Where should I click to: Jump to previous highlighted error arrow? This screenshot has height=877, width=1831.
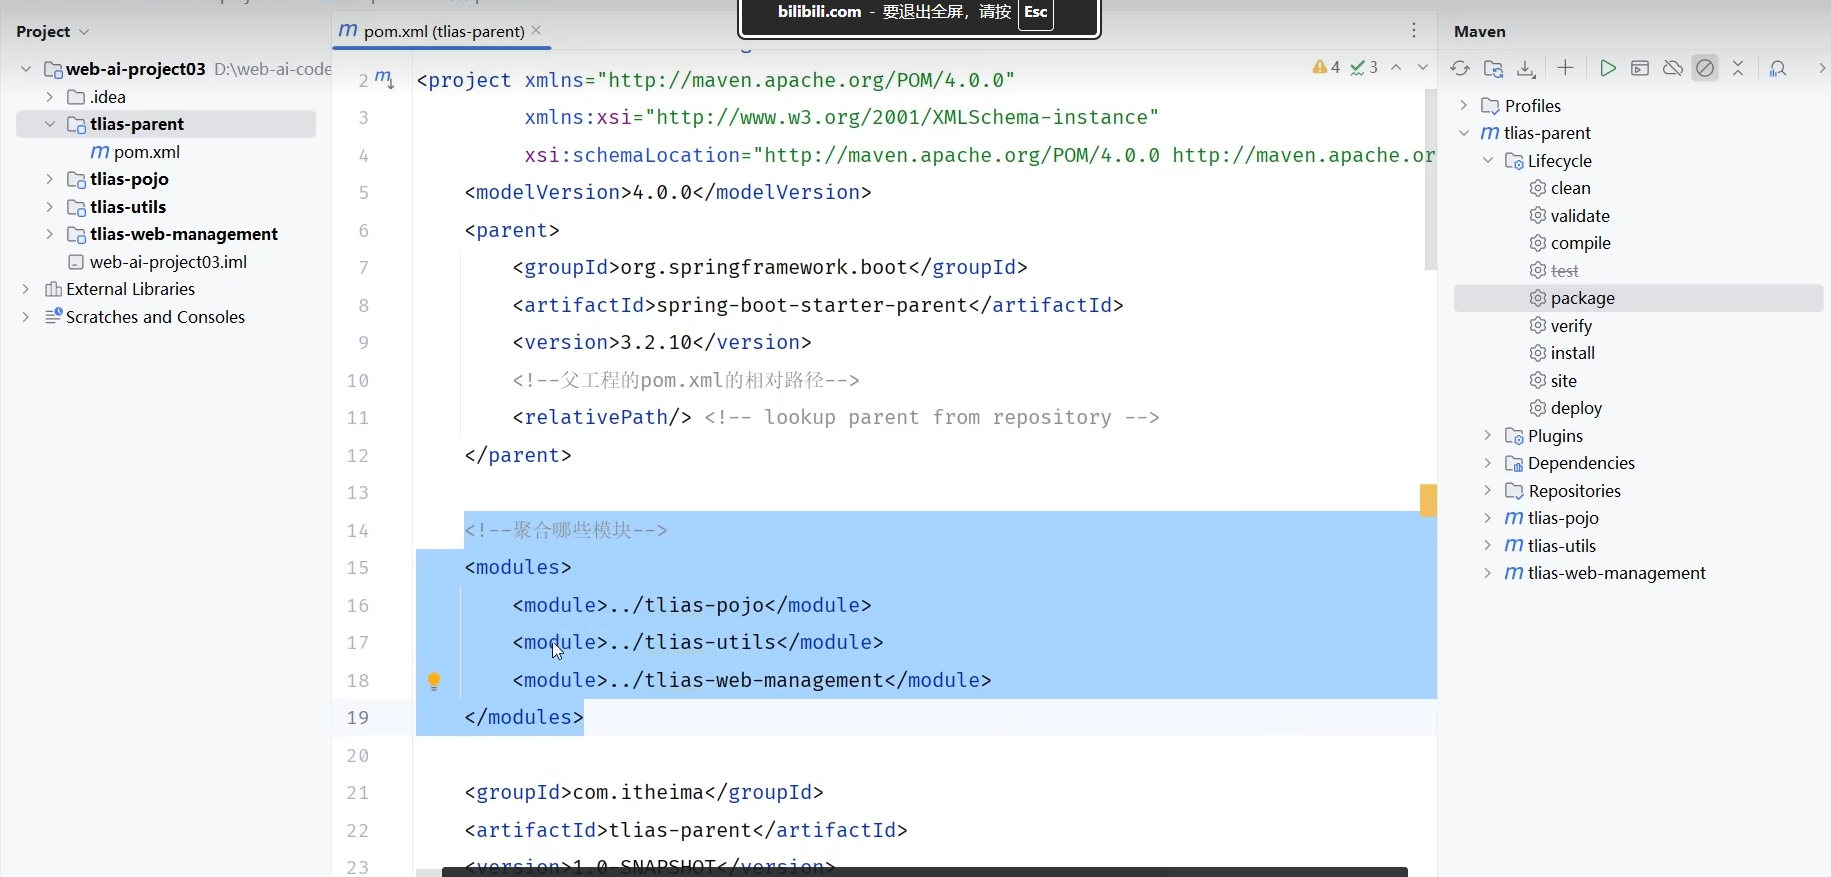(x=1396, y=67)
